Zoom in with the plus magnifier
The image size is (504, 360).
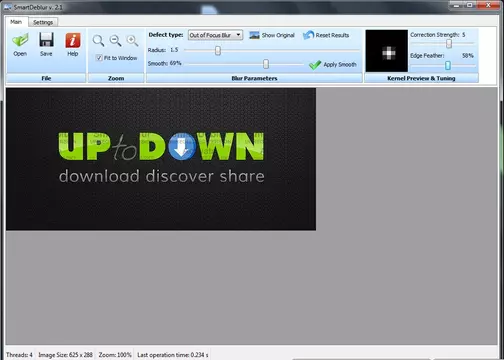132,41
